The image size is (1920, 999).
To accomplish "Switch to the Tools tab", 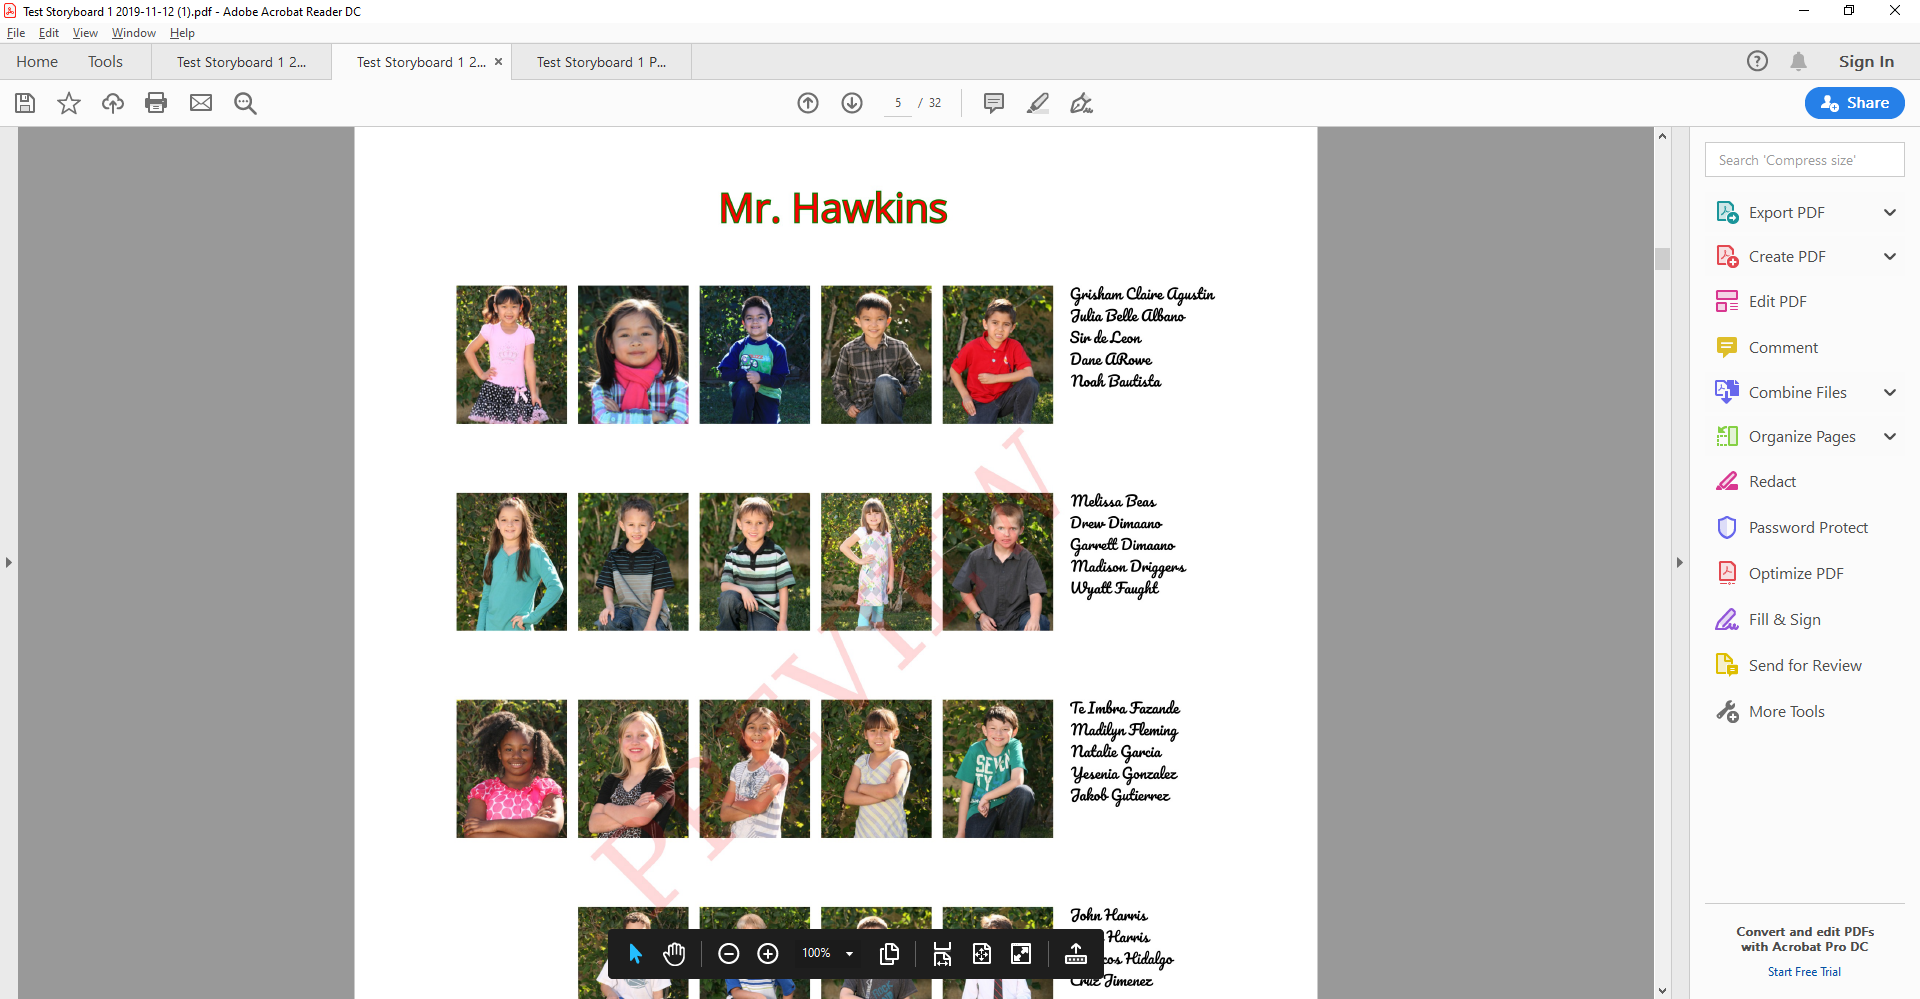I will 105,62.
